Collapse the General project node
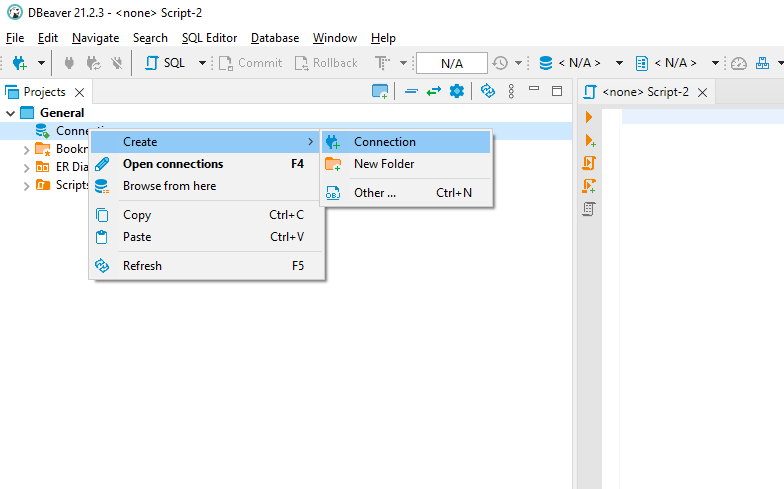The height and width of the screenshot is (489, 784). click(x=10, y=113)
